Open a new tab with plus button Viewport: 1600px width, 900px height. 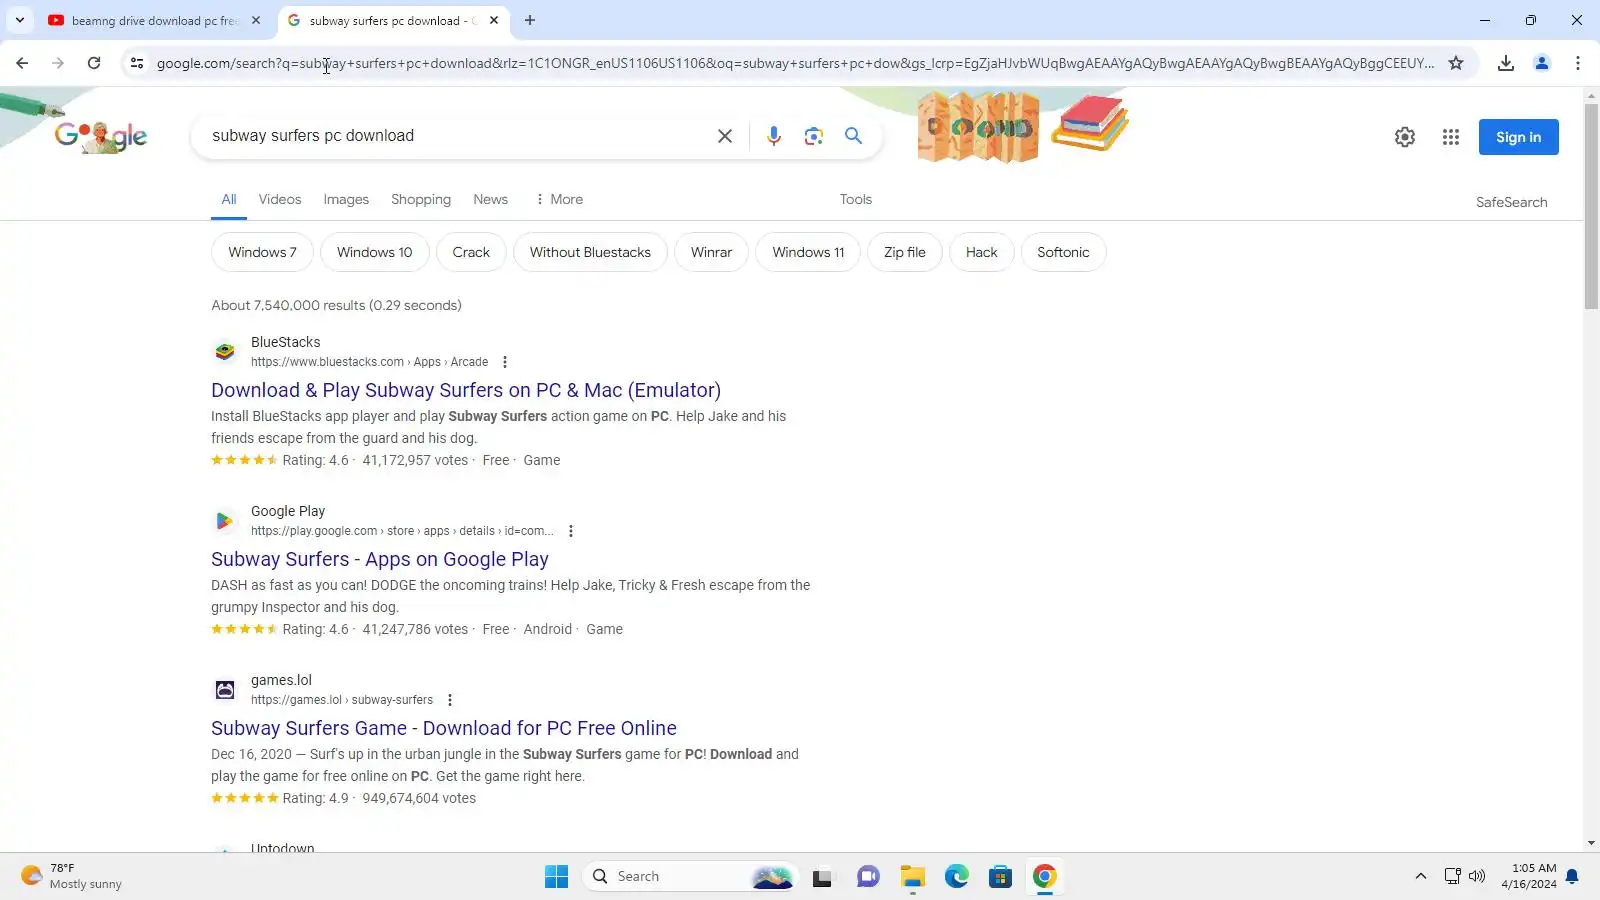(530, 20)
